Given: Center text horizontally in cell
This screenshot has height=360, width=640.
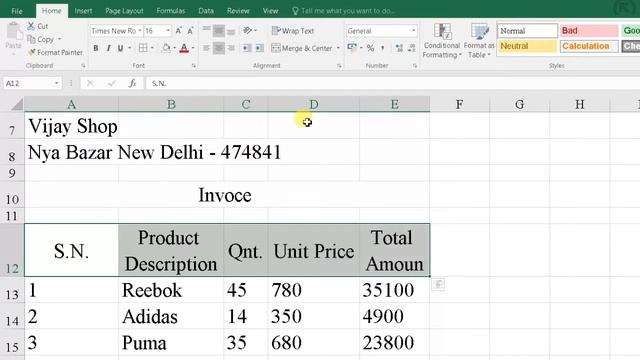Looking at the screenshot, I should click(219, 48).
